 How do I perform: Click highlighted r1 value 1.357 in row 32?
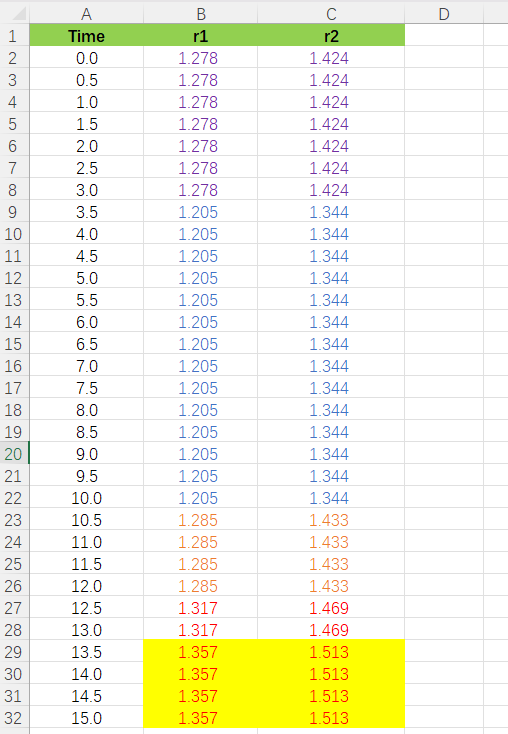200,718
